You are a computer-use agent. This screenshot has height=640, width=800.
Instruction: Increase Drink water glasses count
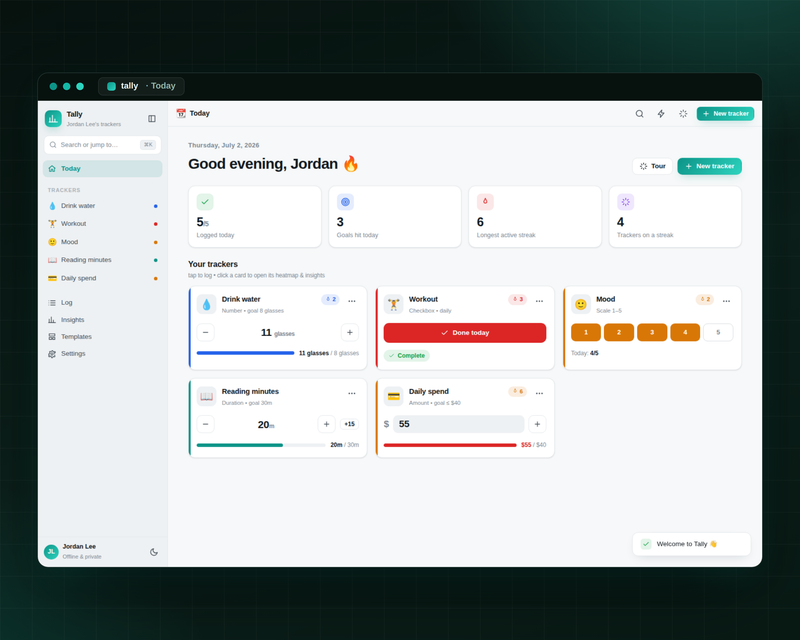[x=350, y=332]
